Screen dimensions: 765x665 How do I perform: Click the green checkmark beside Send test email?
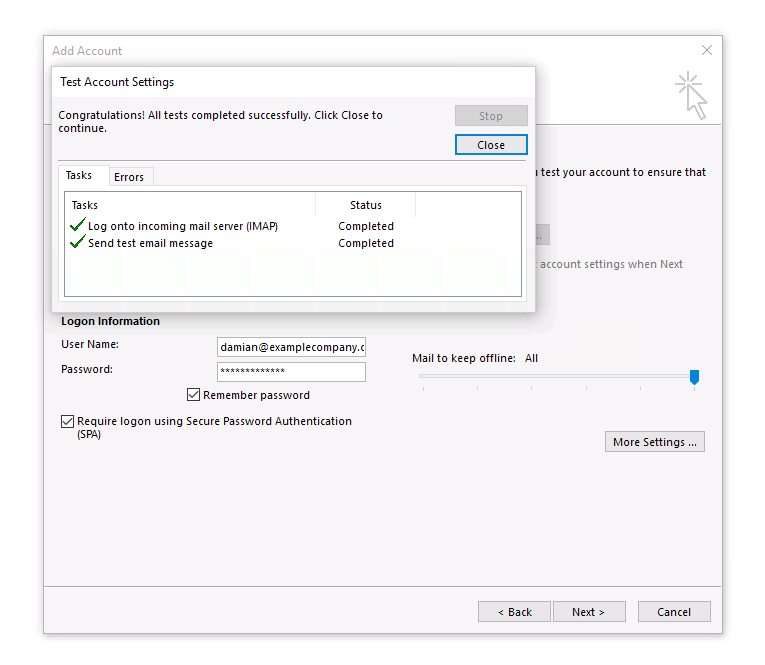(78, 243)
